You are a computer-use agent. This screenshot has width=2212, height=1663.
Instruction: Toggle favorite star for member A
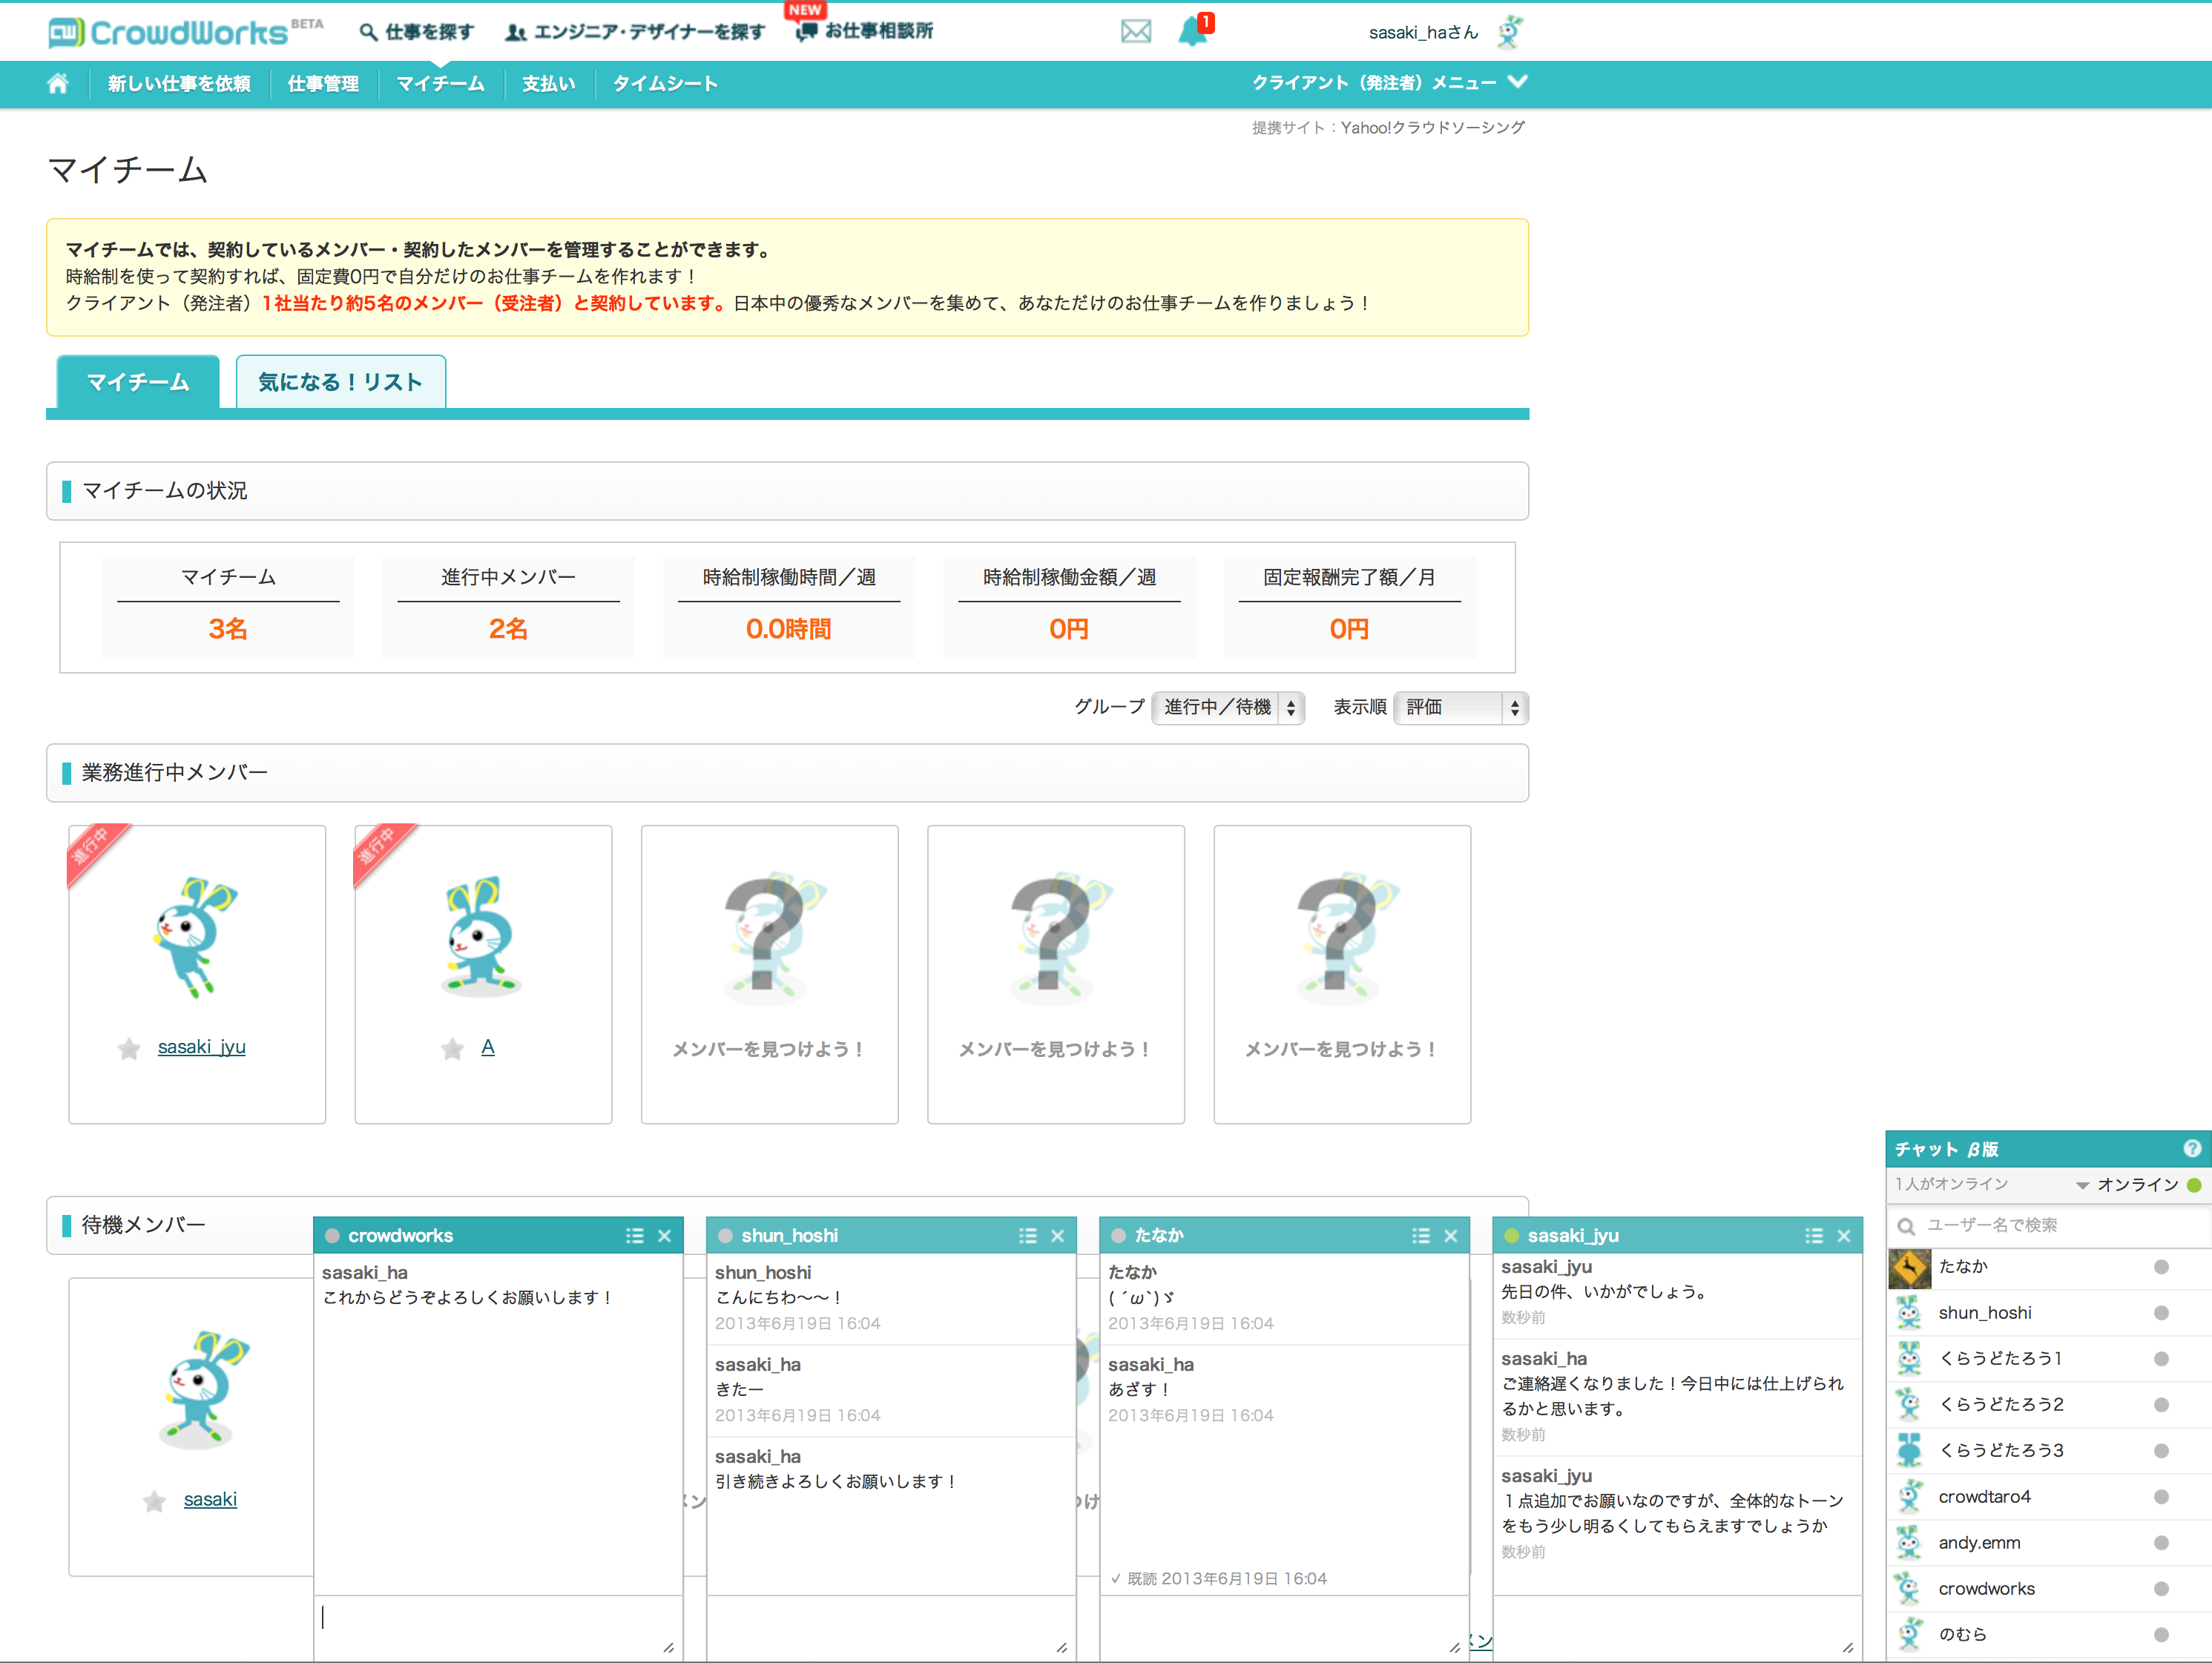(450, 1049)
